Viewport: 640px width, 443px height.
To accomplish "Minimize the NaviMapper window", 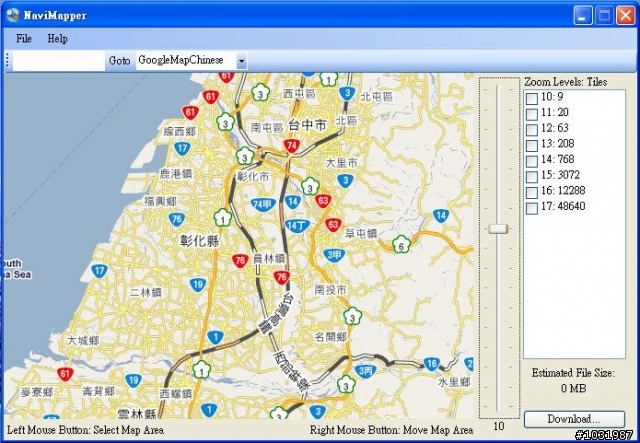I will click(x=582, y=16).
